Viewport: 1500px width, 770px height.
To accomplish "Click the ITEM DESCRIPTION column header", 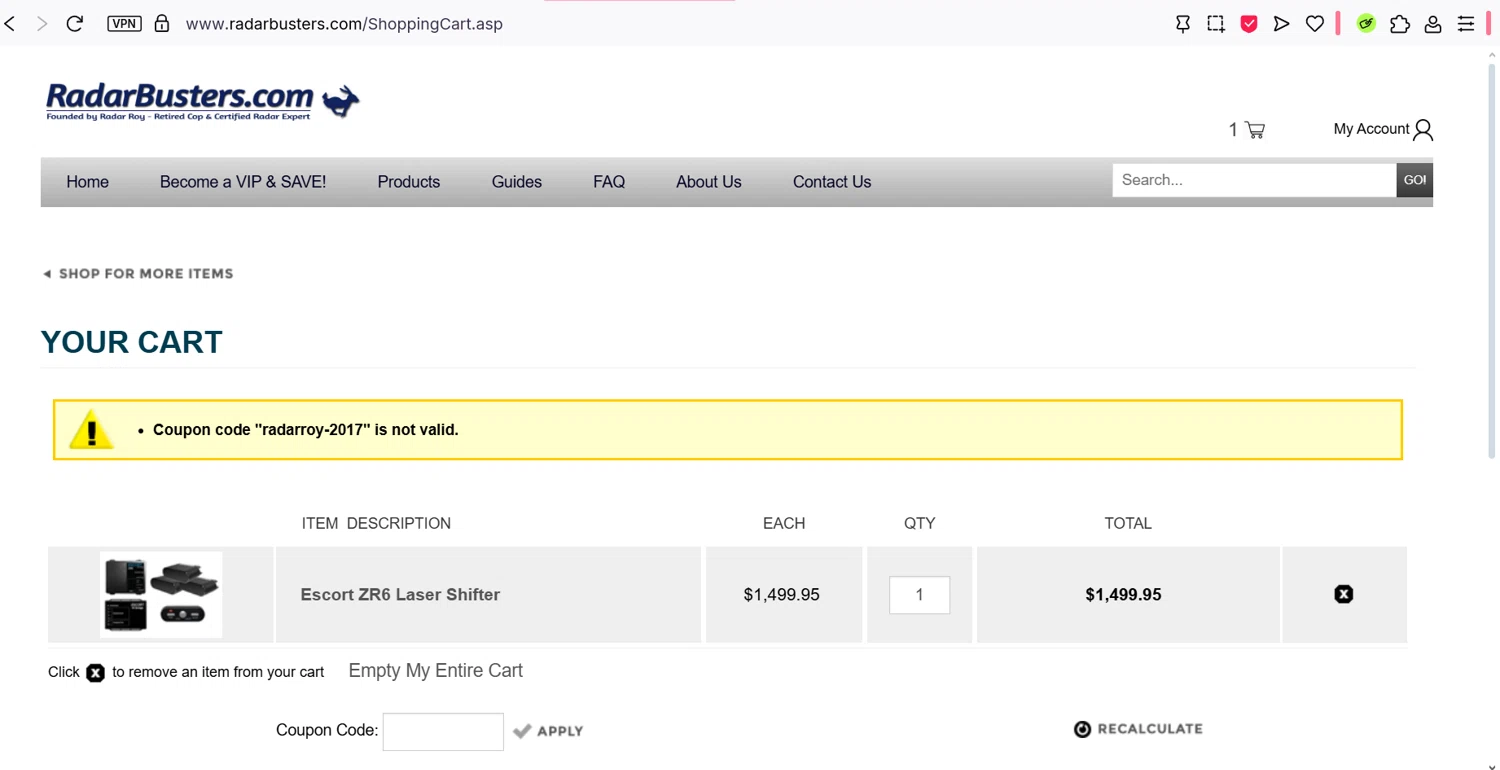I will (376, 523).
